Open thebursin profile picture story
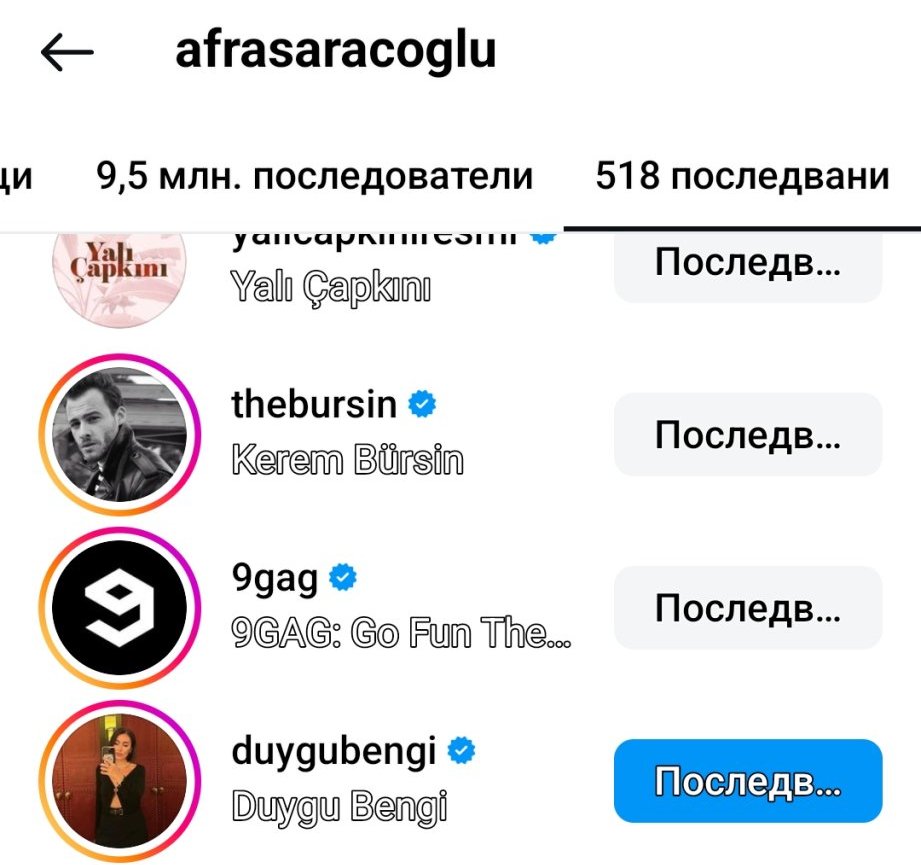921x865 pixels. click(x=120, y=435)
